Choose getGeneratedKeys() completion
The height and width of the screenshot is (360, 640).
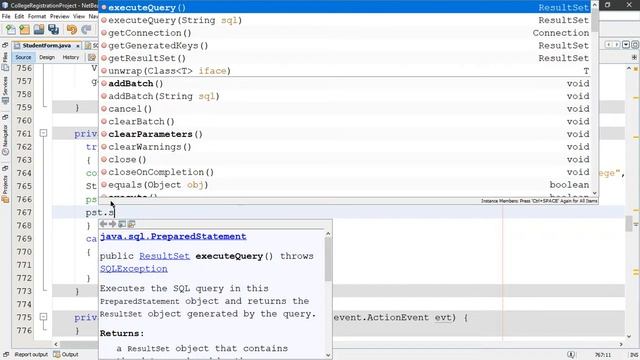345,45
